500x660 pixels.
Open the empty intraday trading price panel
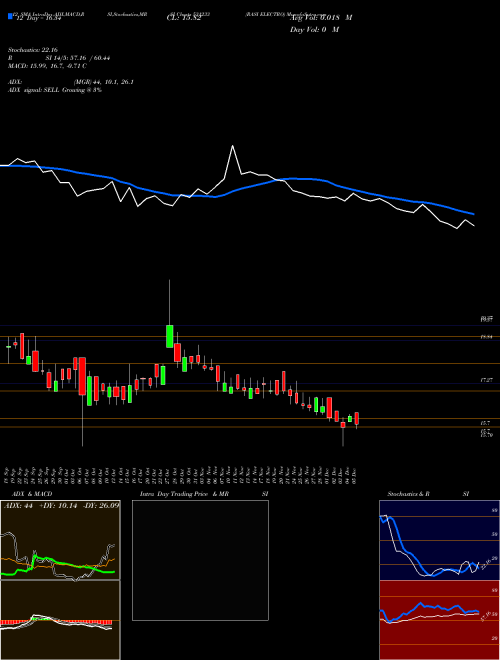pyautogui.click(x=200, y=560)
